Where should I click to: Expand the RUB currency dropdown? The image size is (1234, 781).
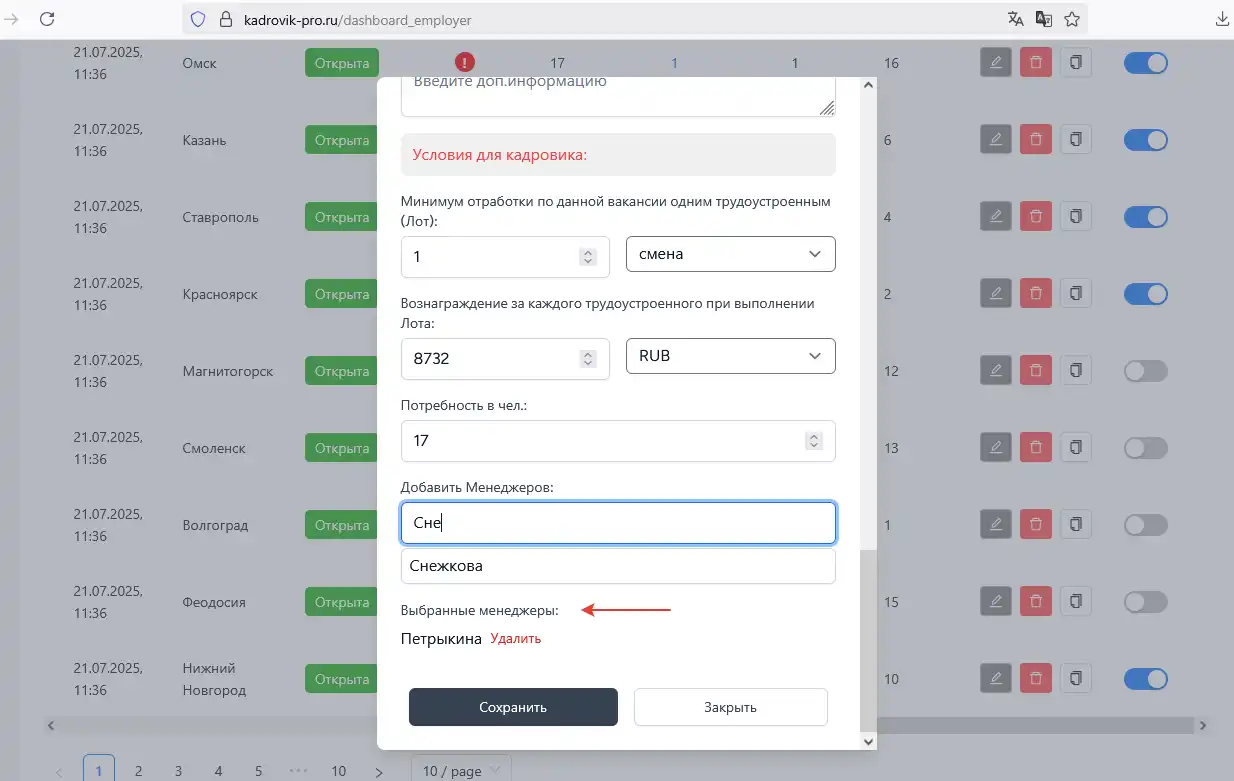coord(730,356)
